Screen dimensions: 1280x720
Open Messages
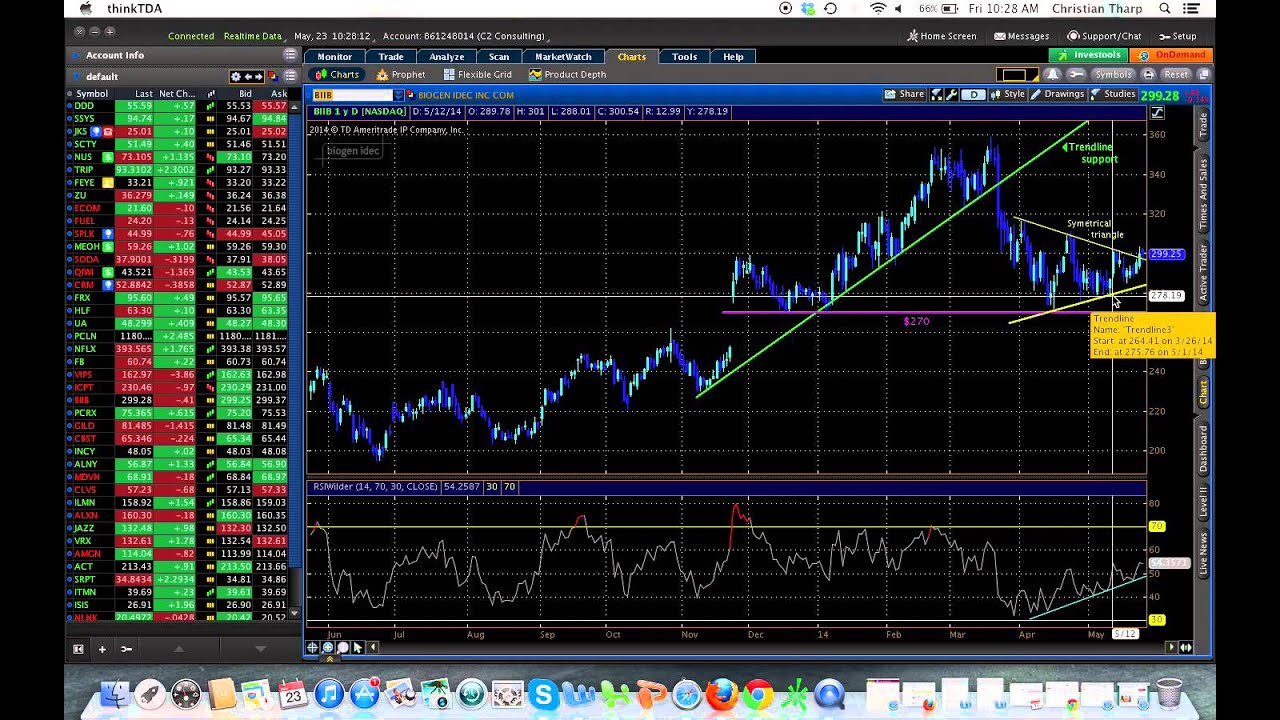(1021, 36)
